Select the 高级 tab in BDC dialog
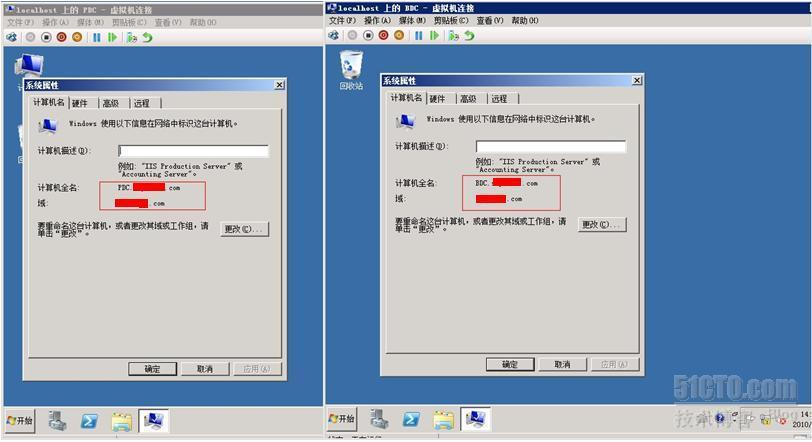812x442 pixels. click(468, 99)
